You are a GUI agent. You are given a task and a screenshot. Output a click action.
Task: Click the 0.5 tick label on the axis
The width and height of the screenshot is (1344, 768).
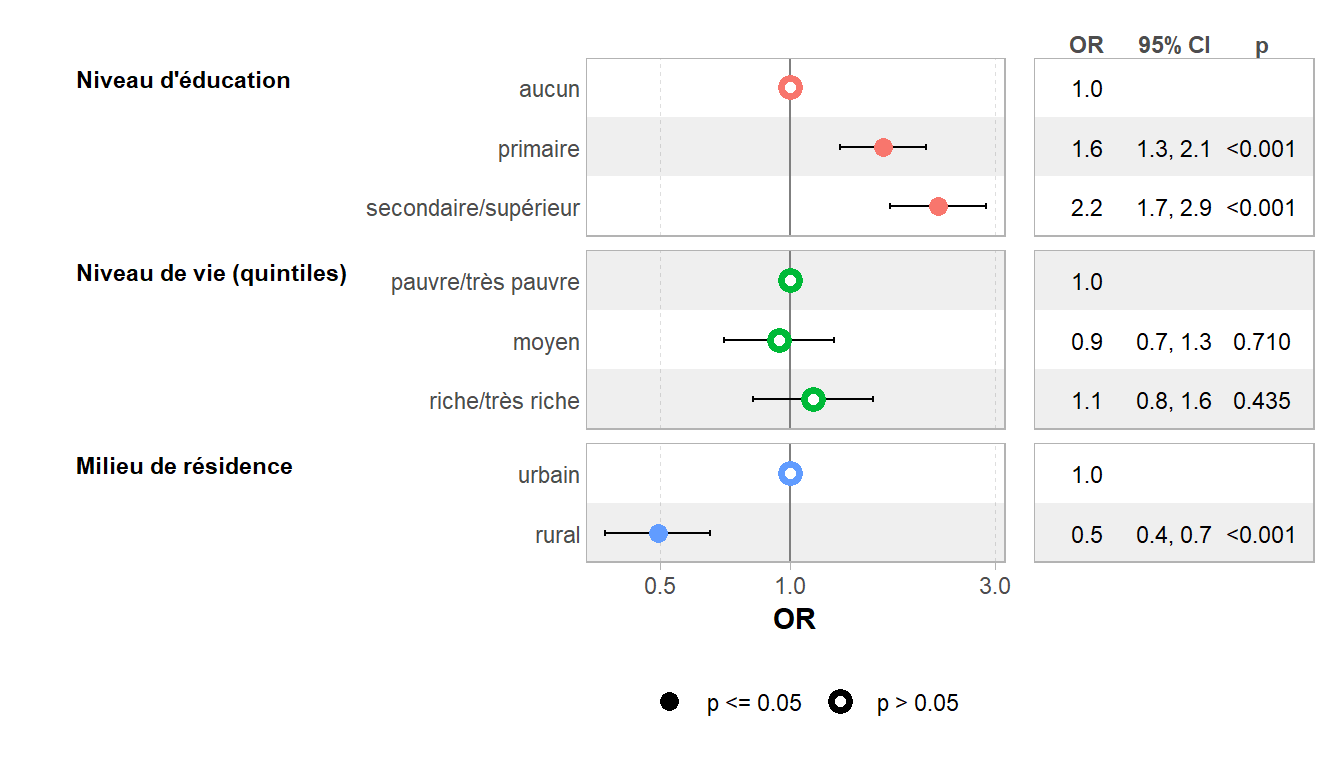[x=660, y=587]
